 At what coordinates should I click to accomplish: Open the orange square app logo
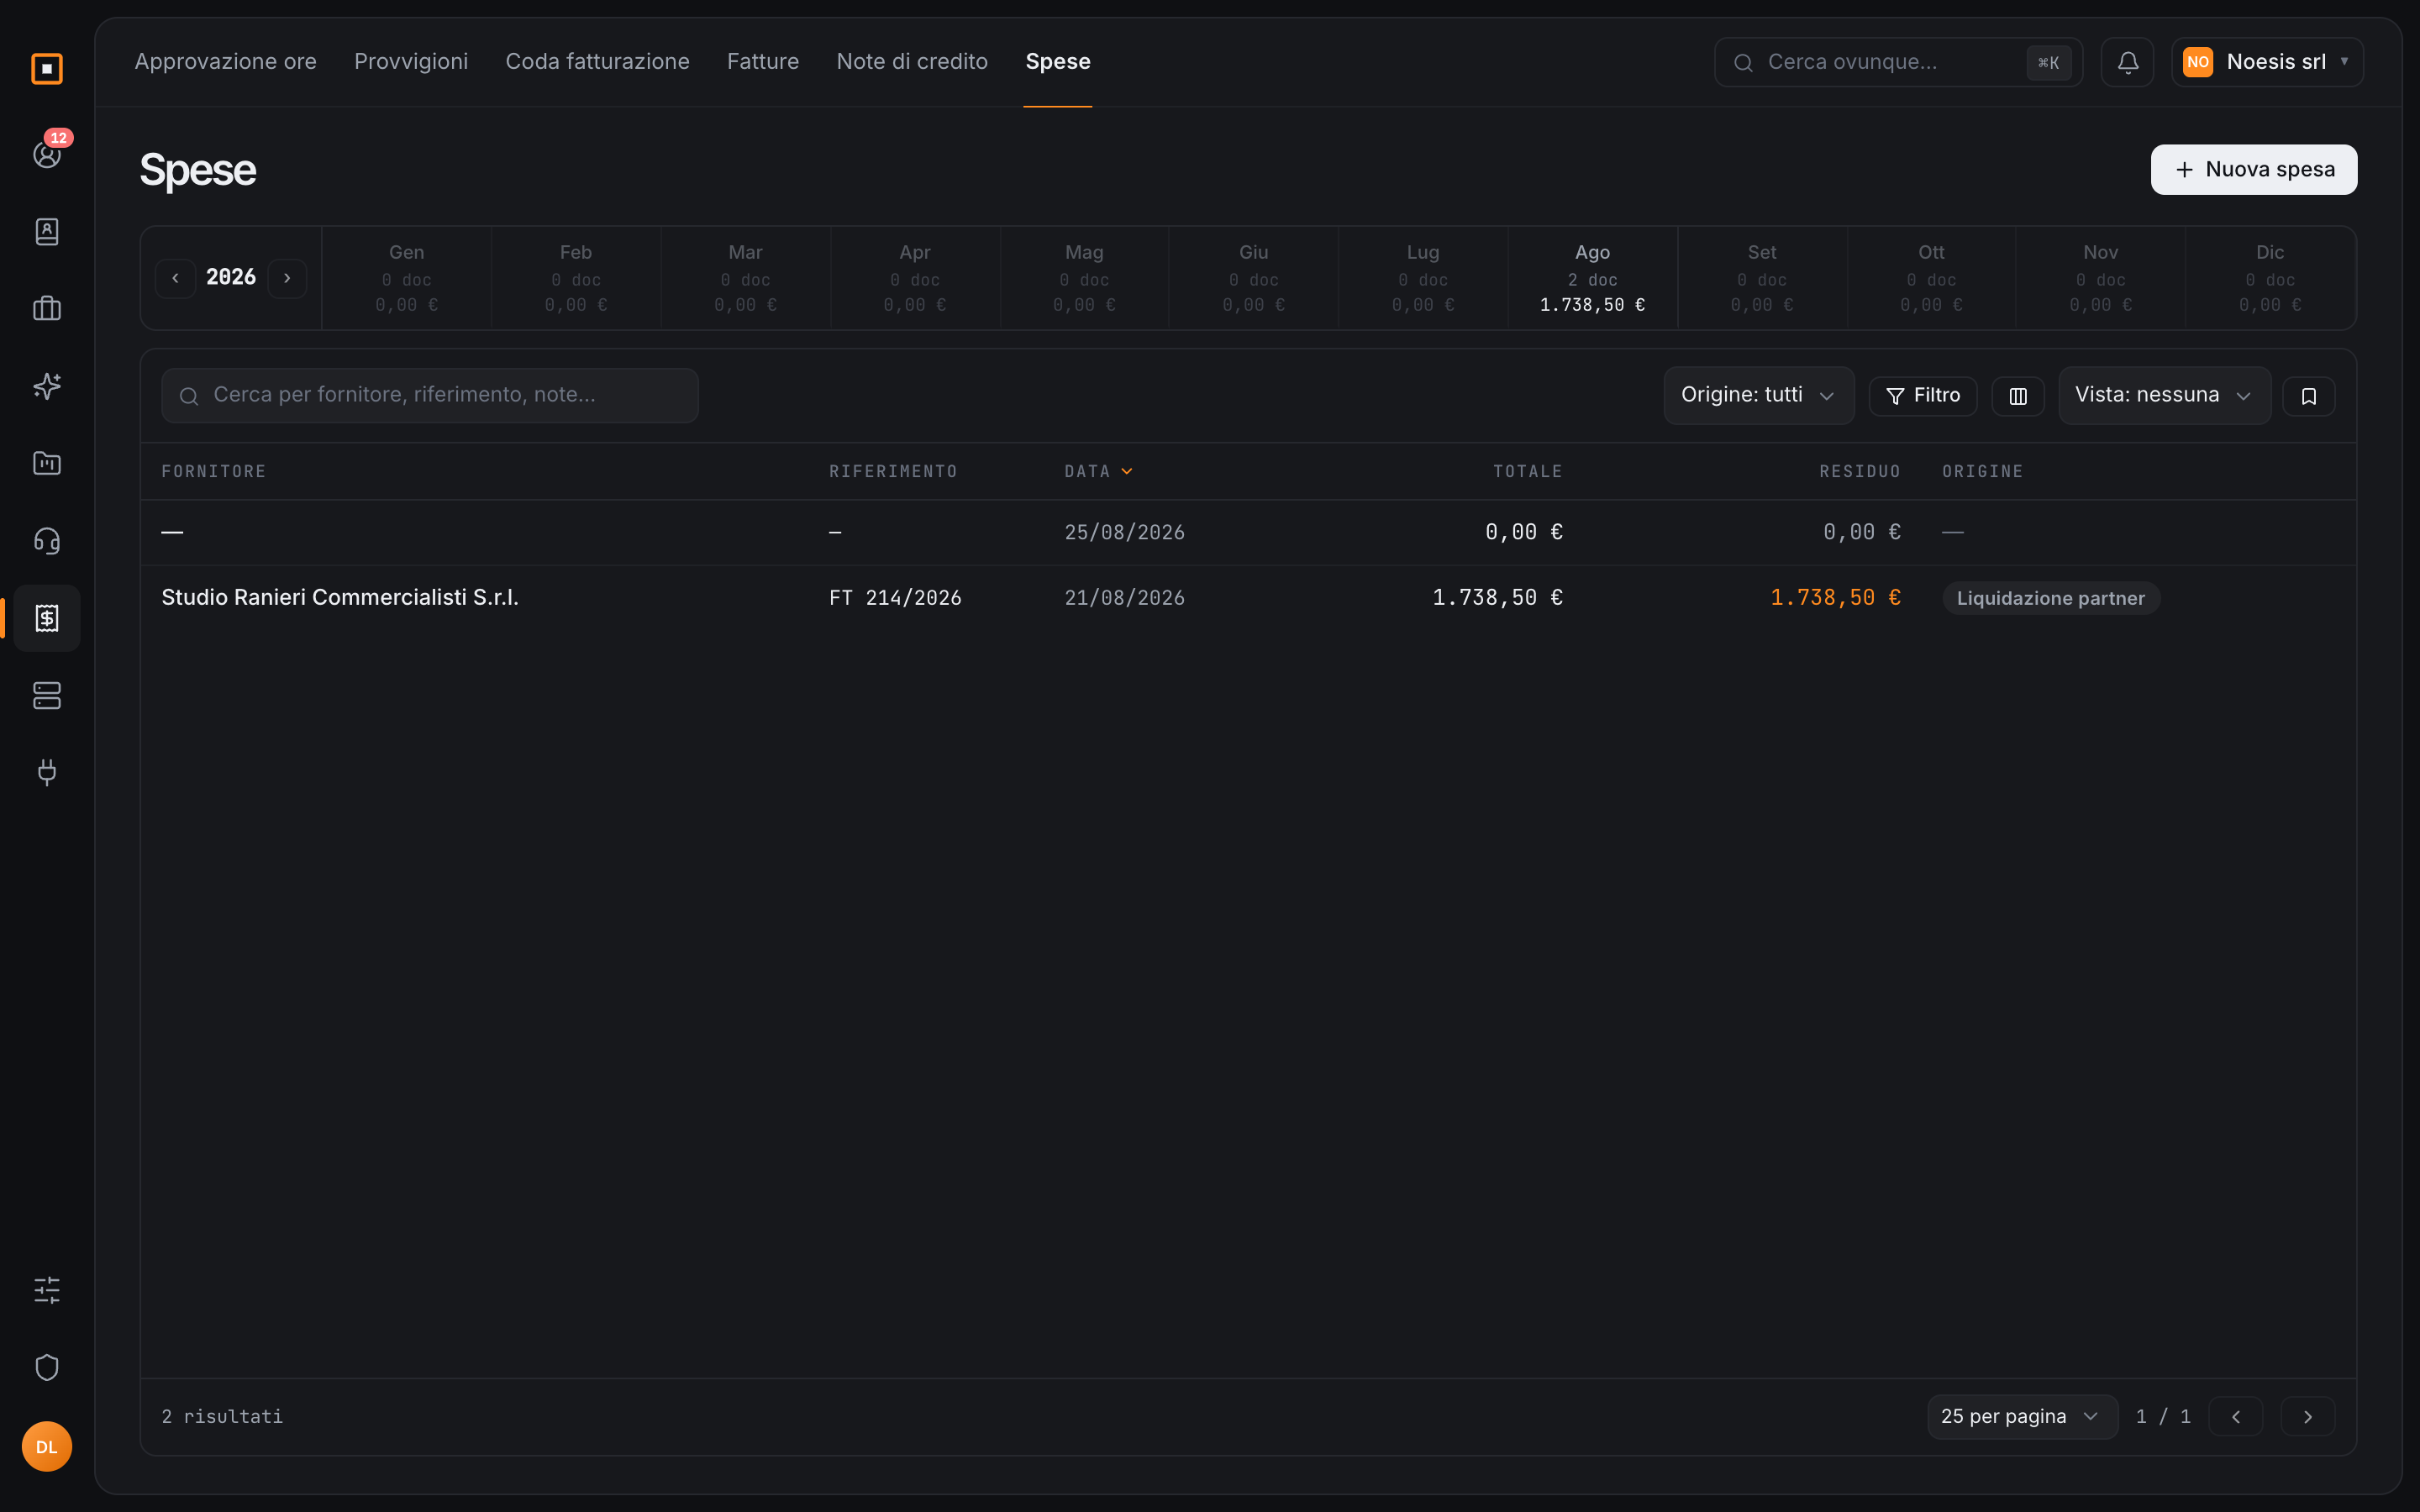tap(47, 68)
